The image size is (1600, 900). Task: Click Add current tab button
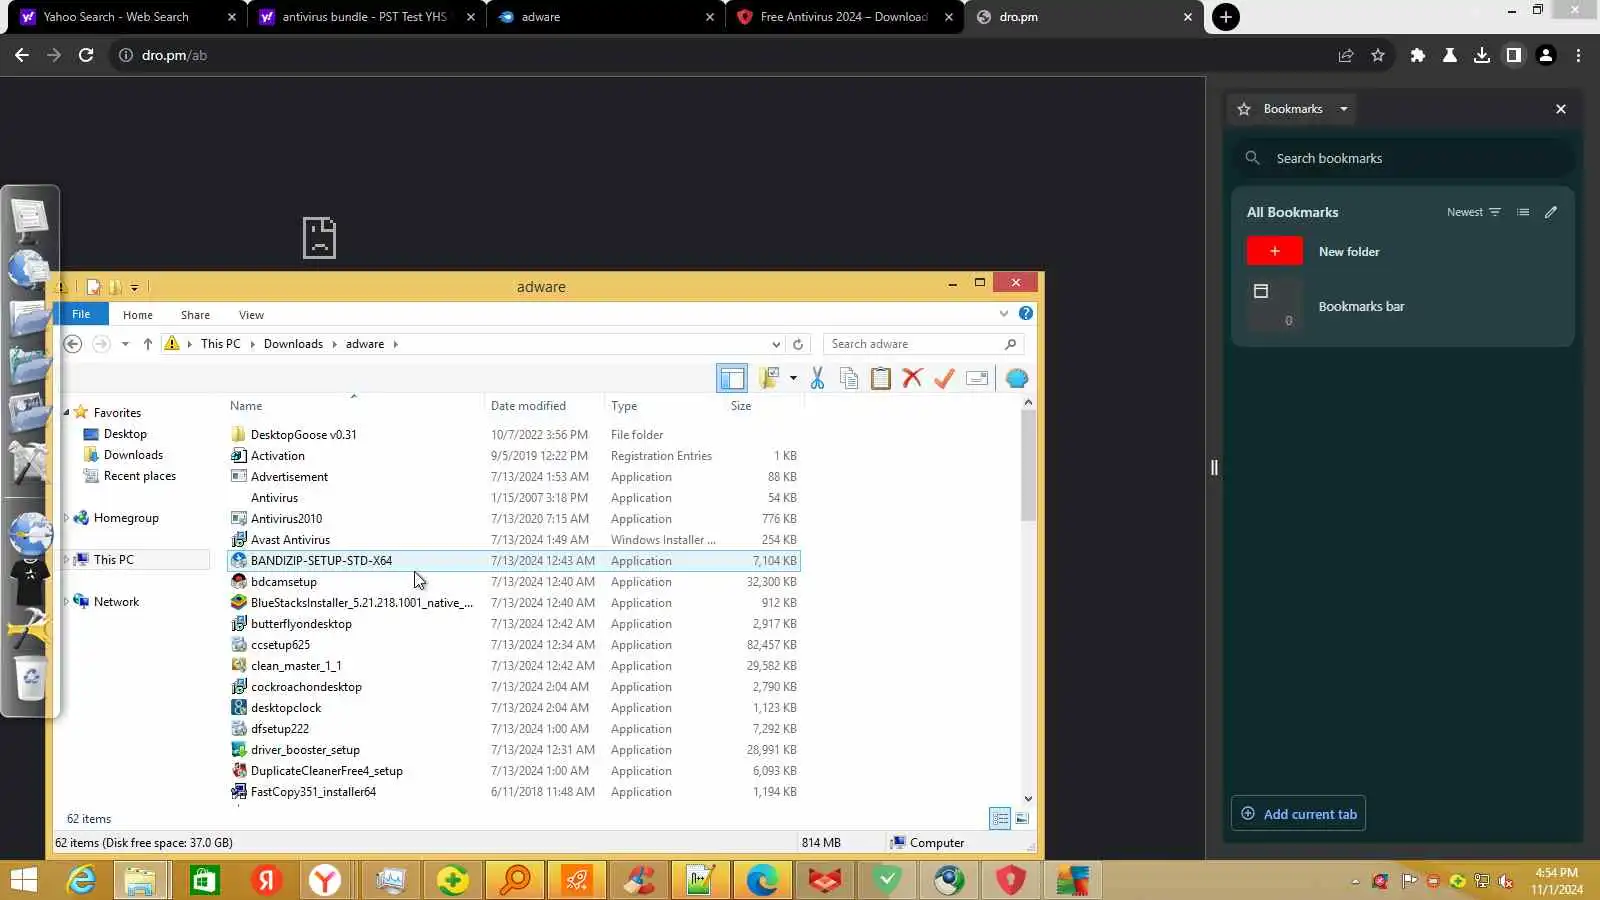[1298, 814]
